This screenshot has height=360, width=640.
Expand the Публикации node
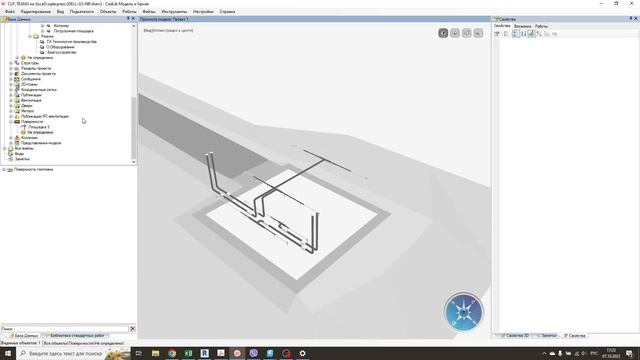[x=11, y=95]
